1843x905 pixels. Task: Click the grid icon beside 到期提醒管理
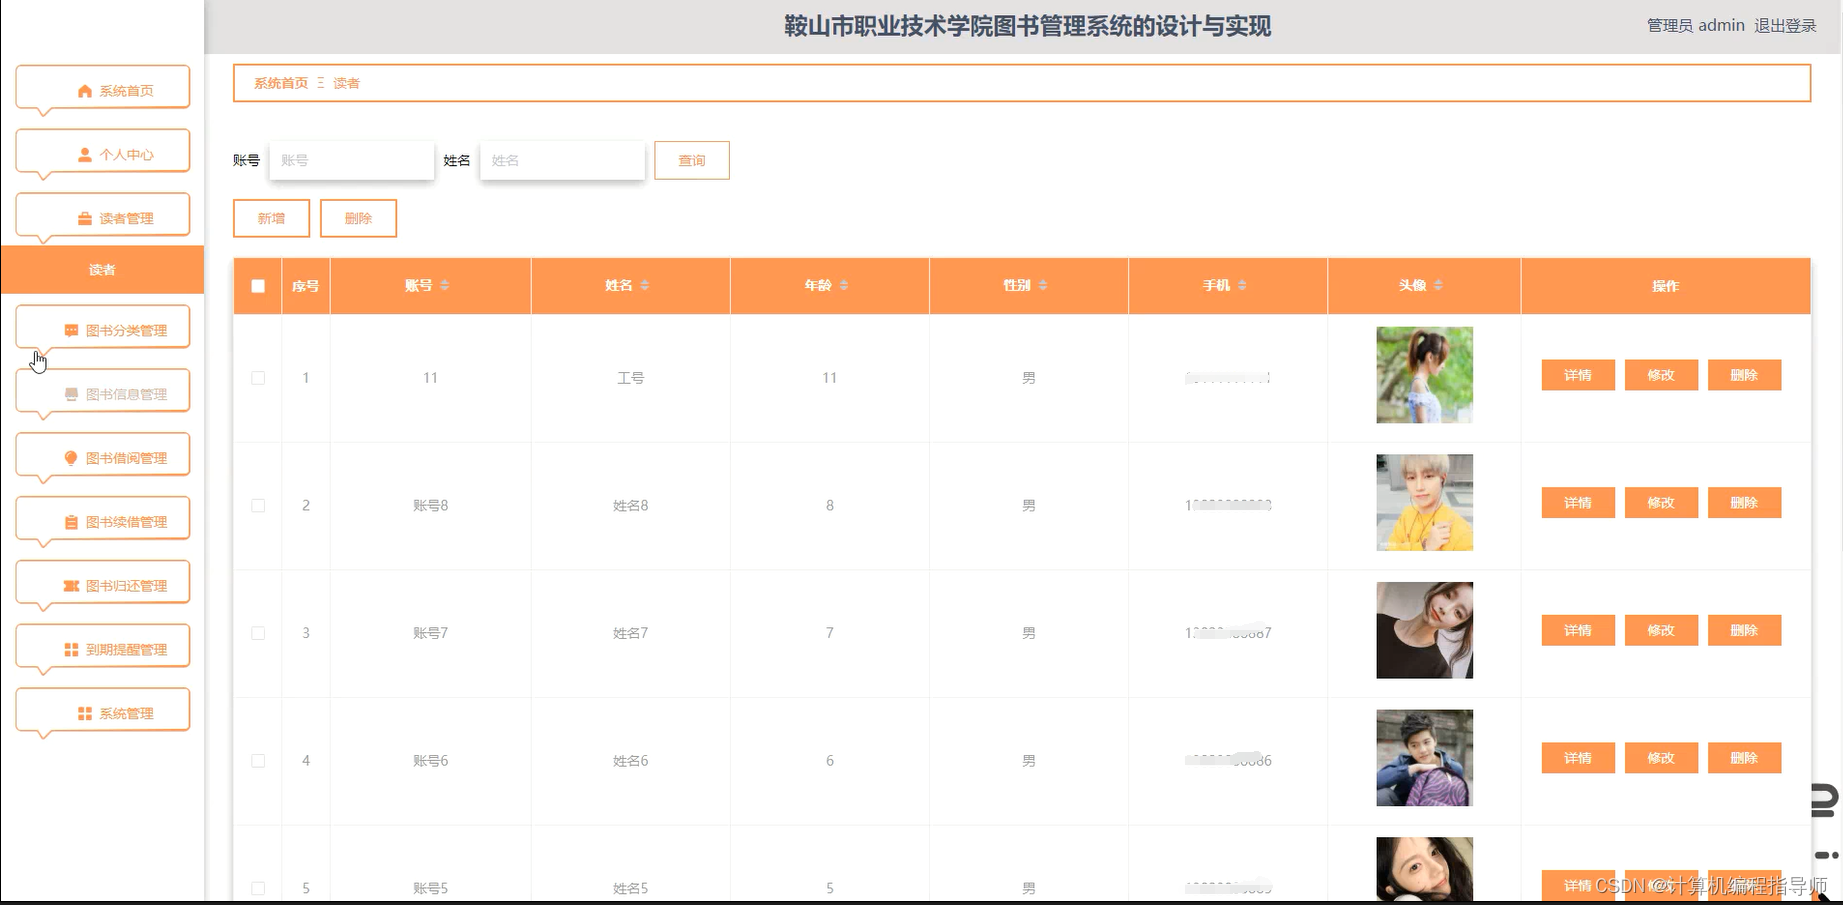(71, 650)
